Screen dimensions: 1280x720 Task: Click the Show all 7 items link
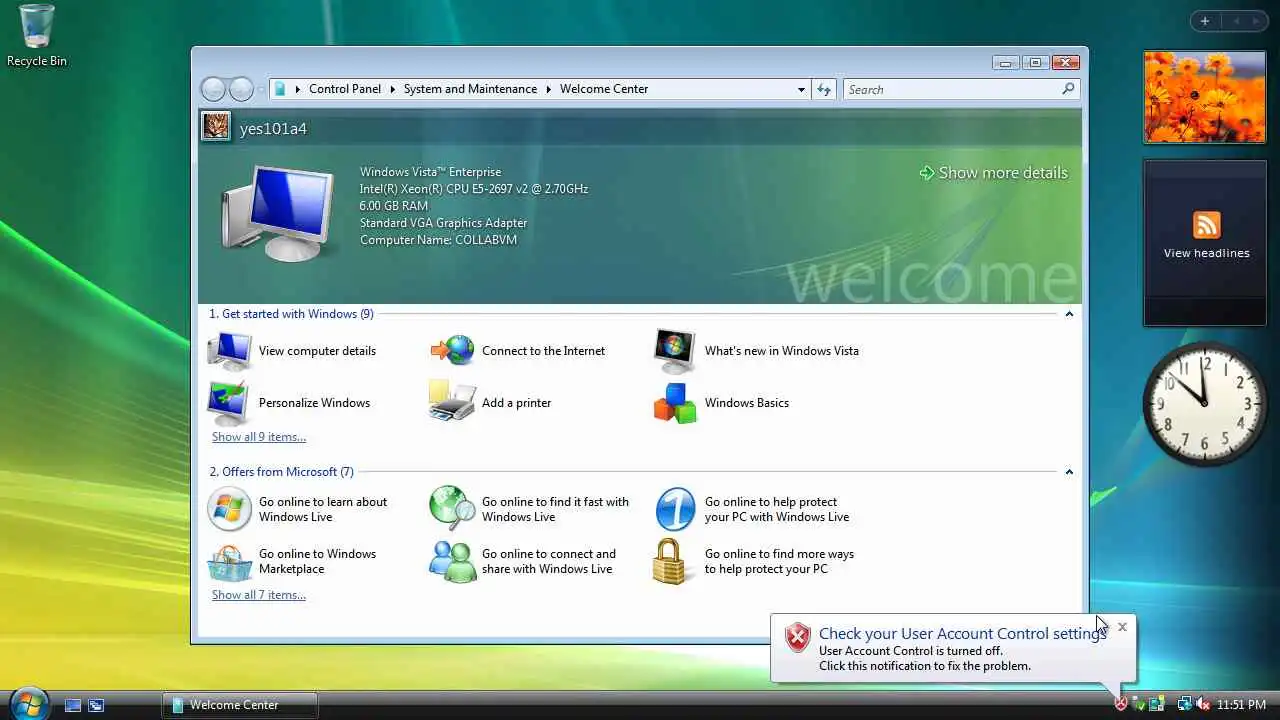point(259,595)
